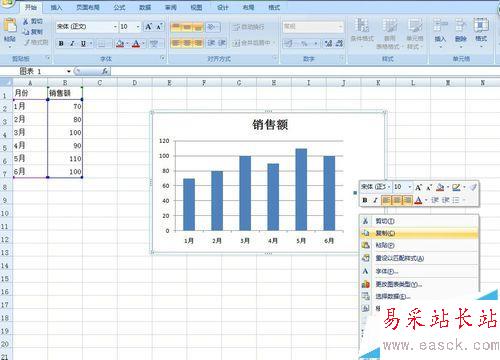Screen dimensions: 500x360
Task: Click the mini toolbar Grow Font icon
Action: point(419,188)
